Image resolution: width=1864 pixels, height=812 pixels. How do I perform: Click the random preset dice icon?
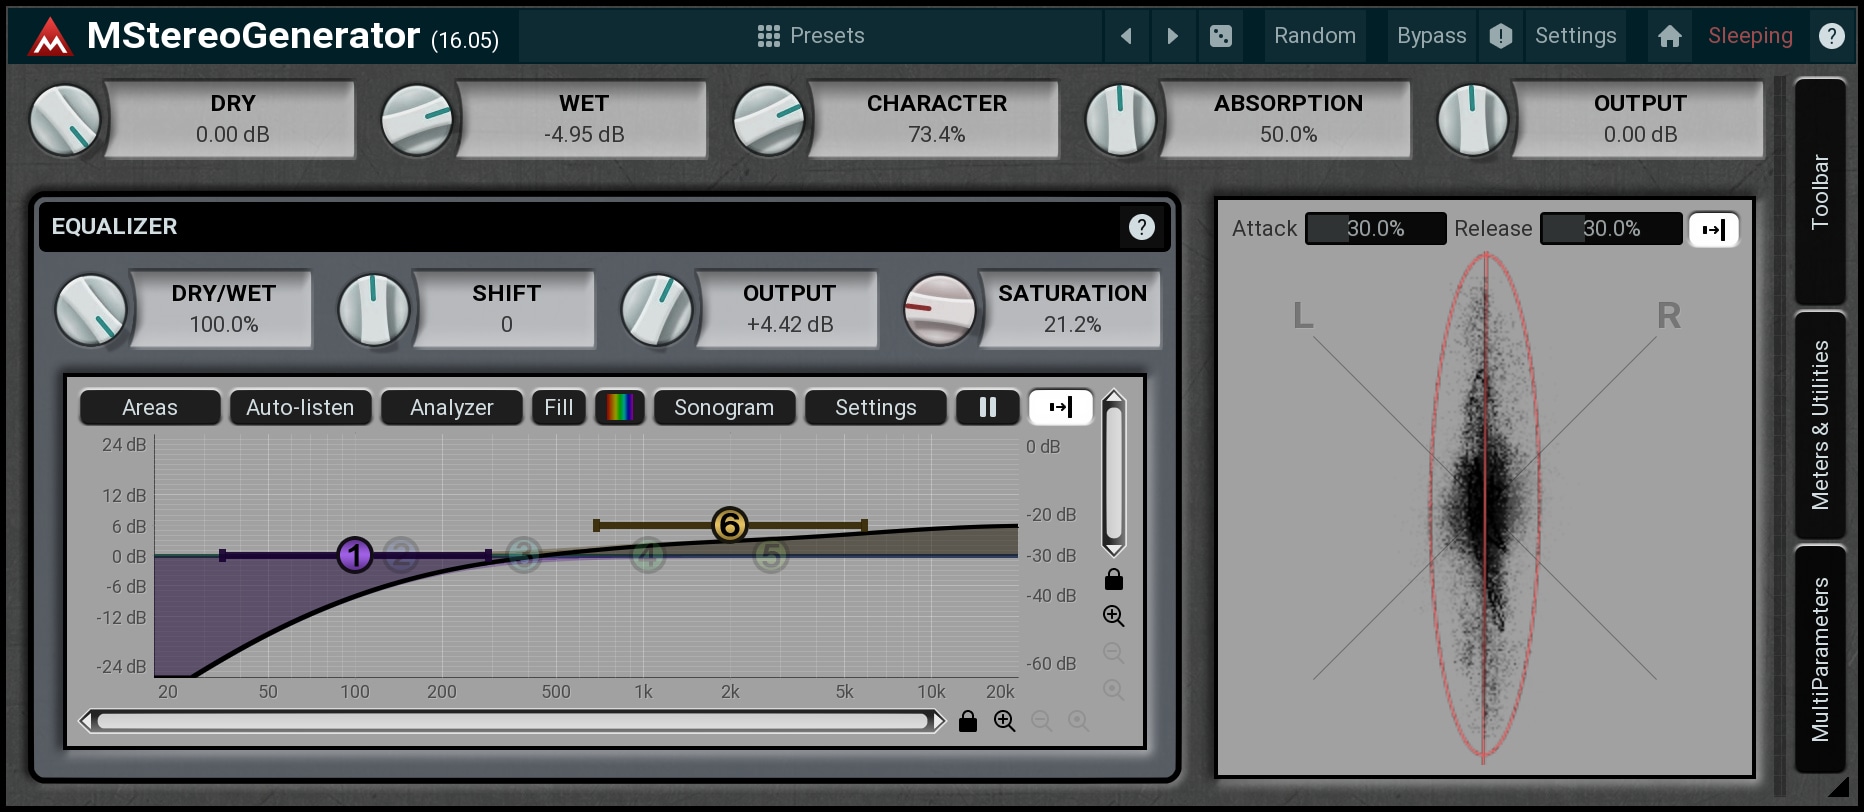click(1220, 36)
